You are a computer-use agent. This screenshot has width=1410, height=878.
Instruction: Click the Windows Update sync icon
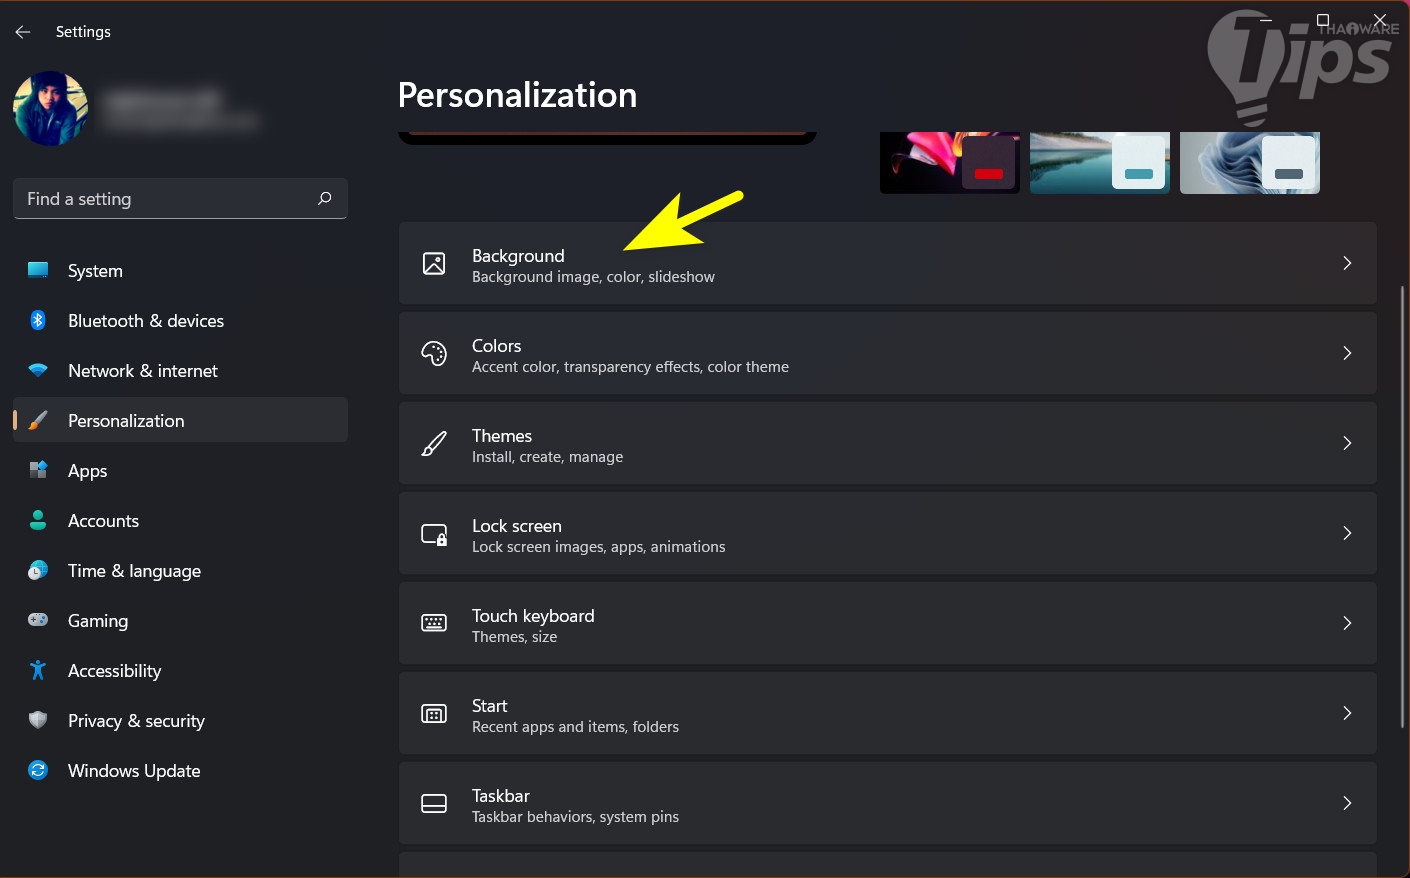(x=38, y=770)
